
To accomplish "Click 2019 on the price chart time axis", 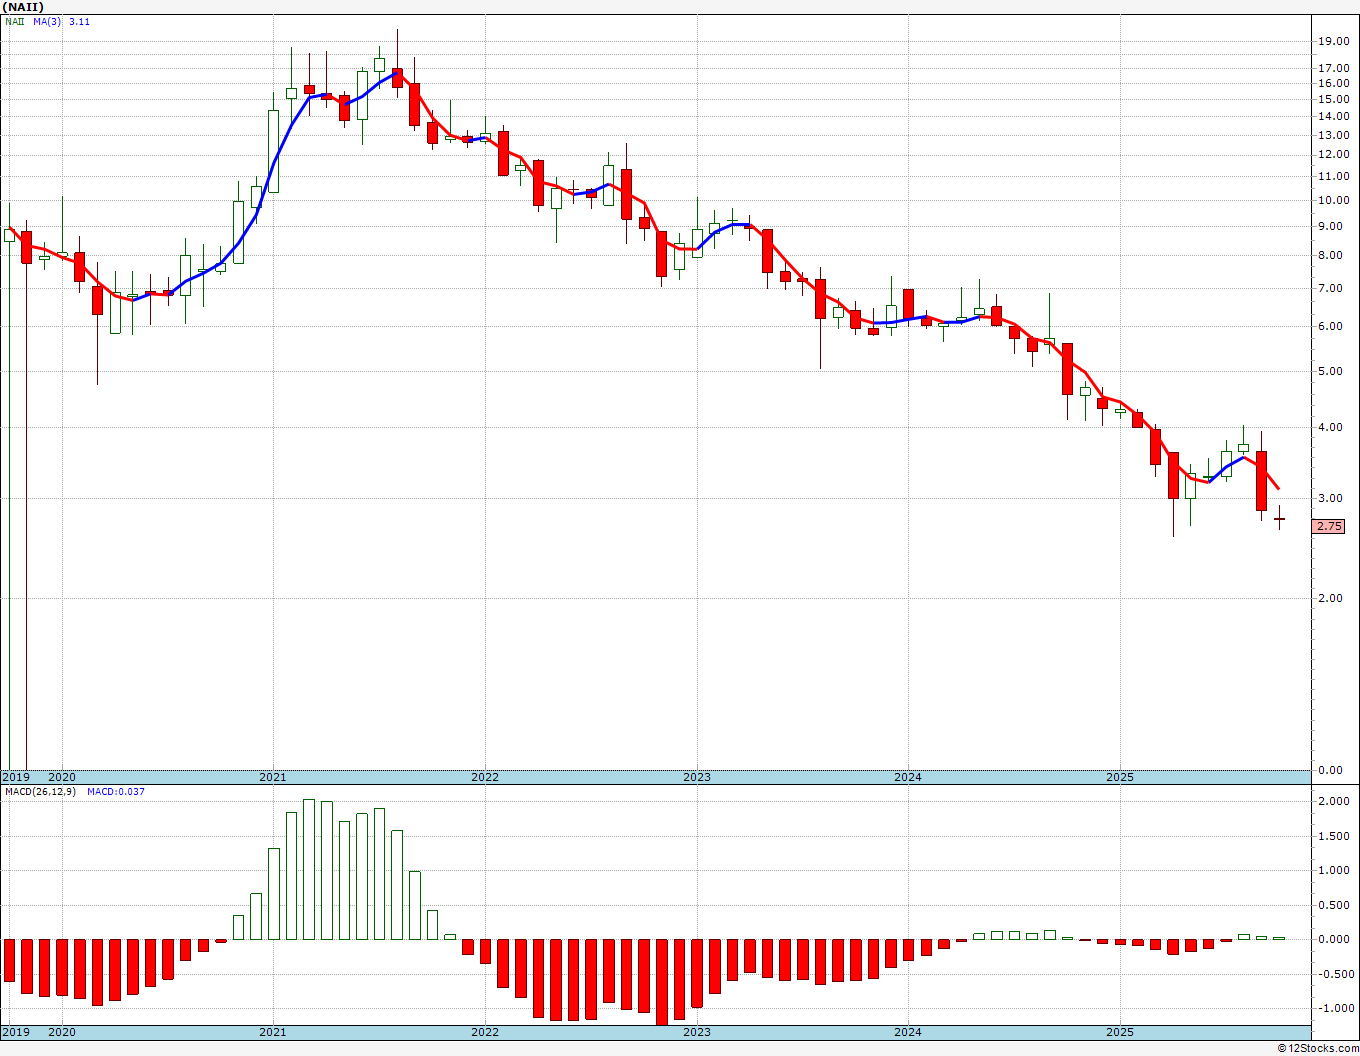I will click(16, 777).
